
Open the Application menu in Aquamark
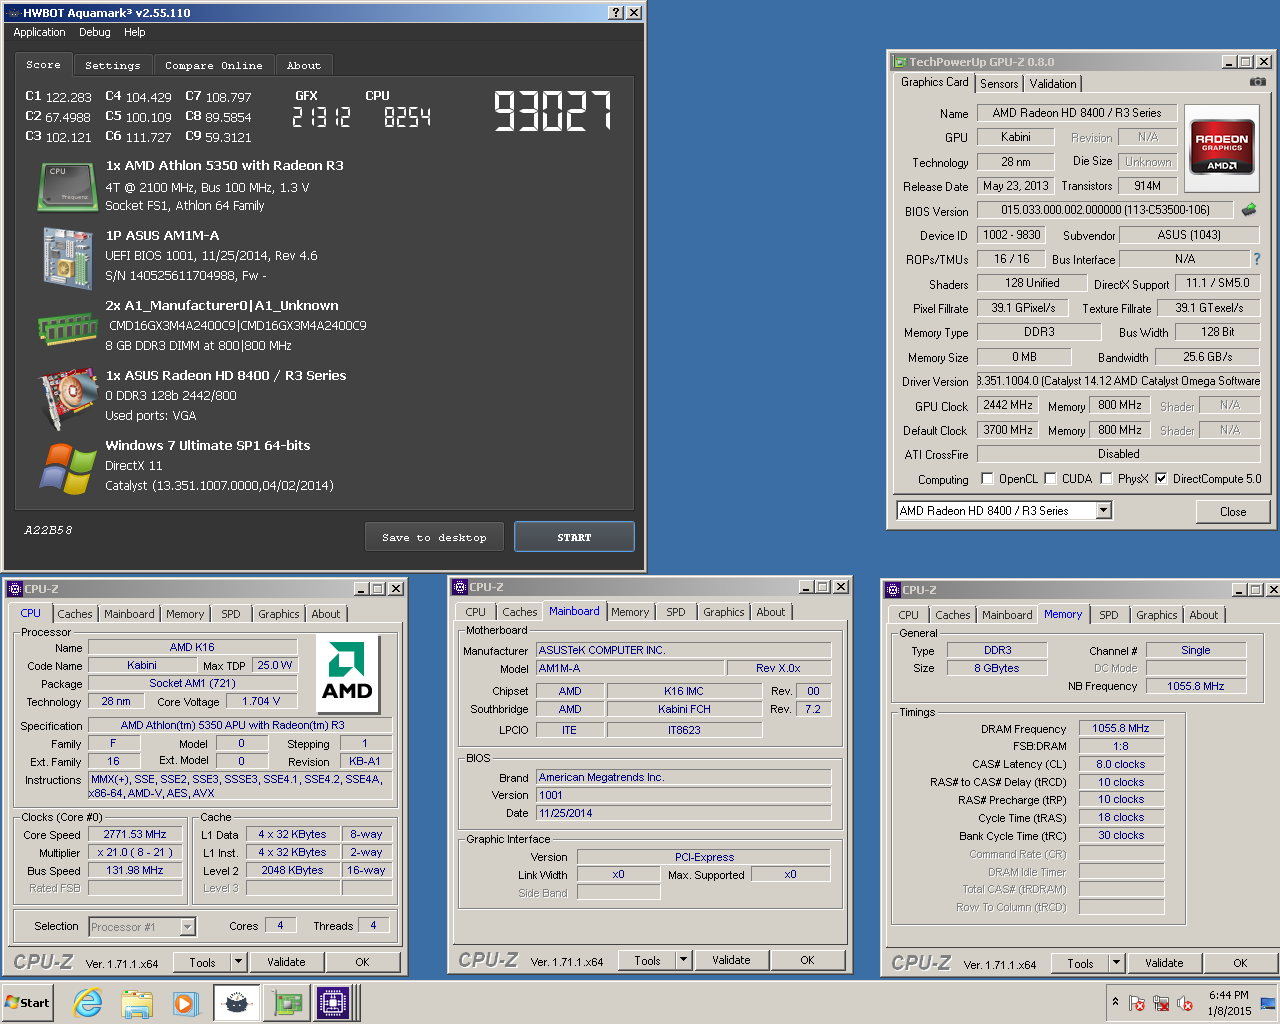[39, 32]
